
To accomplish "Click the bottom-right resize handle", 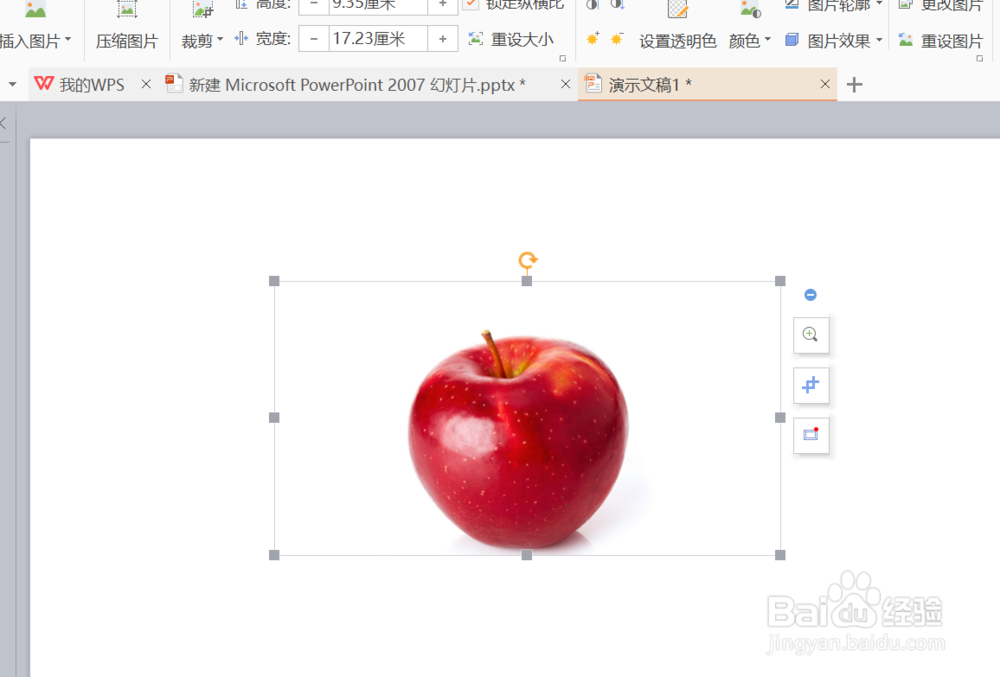I will point(780,555).
